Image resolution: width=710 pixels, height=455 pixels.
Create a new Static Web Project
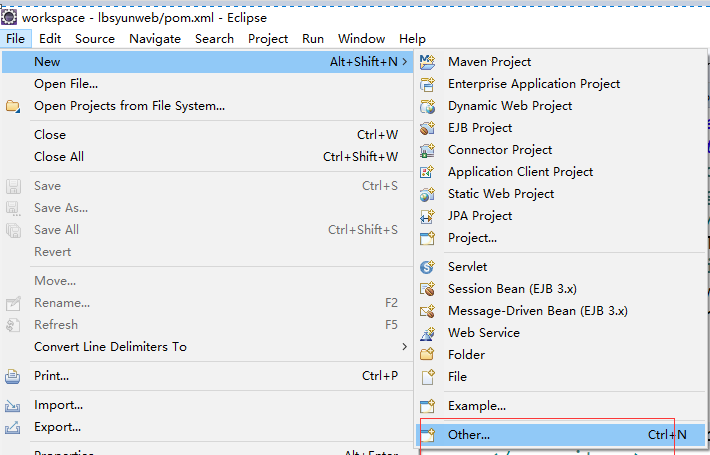(x=561, y=194)
